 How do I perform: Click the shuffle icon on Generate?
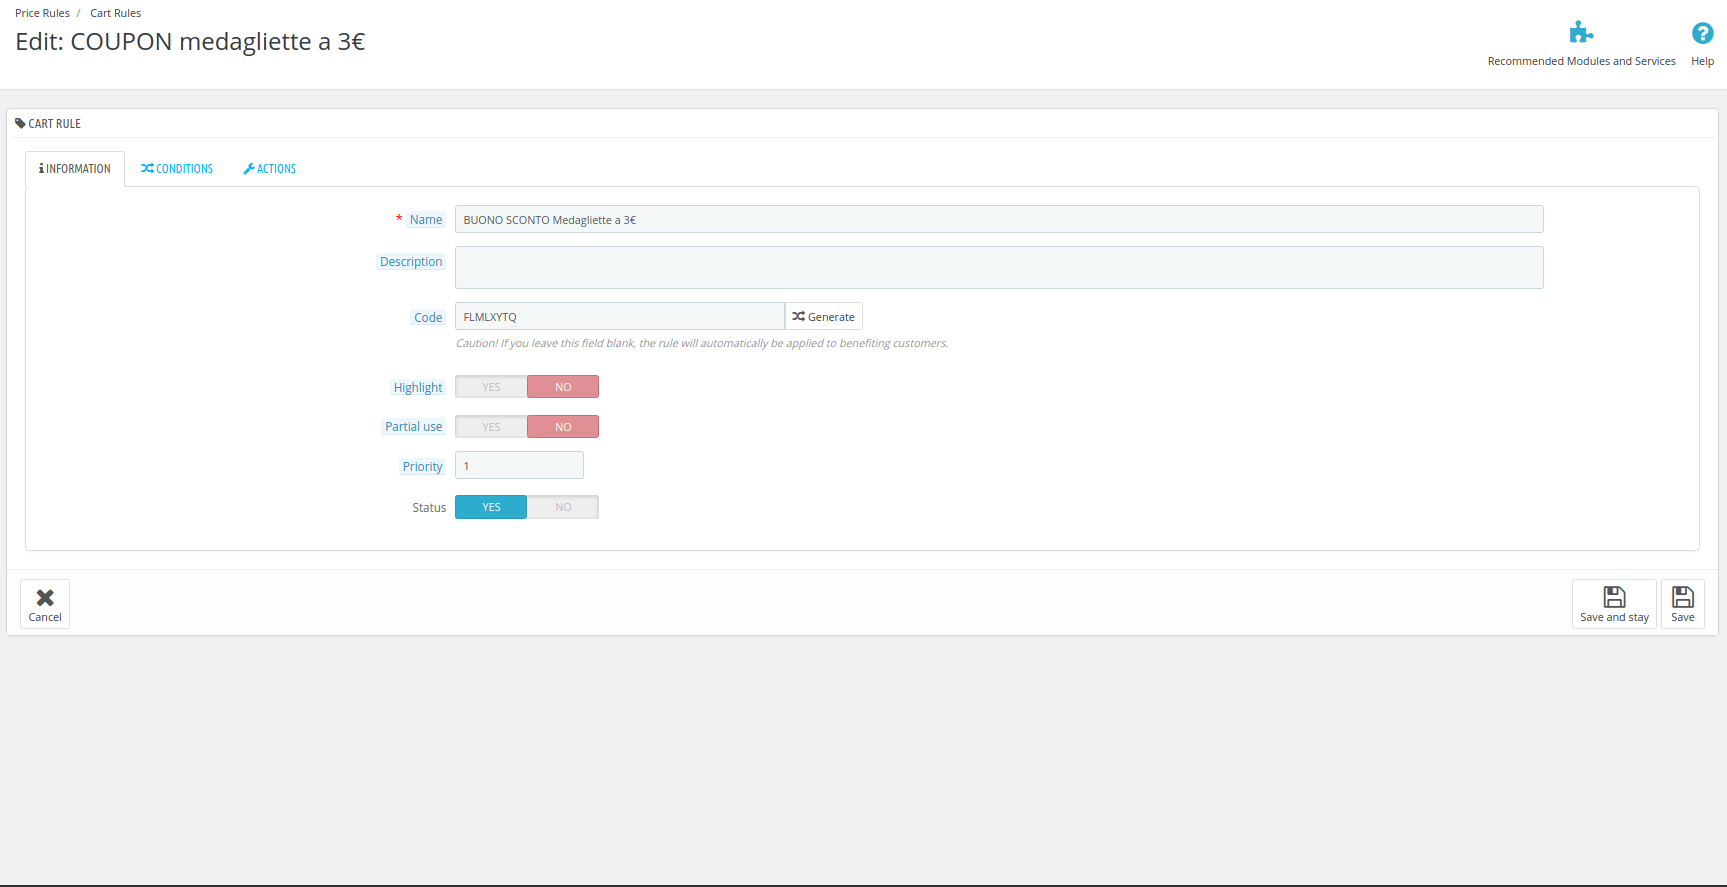798,316
